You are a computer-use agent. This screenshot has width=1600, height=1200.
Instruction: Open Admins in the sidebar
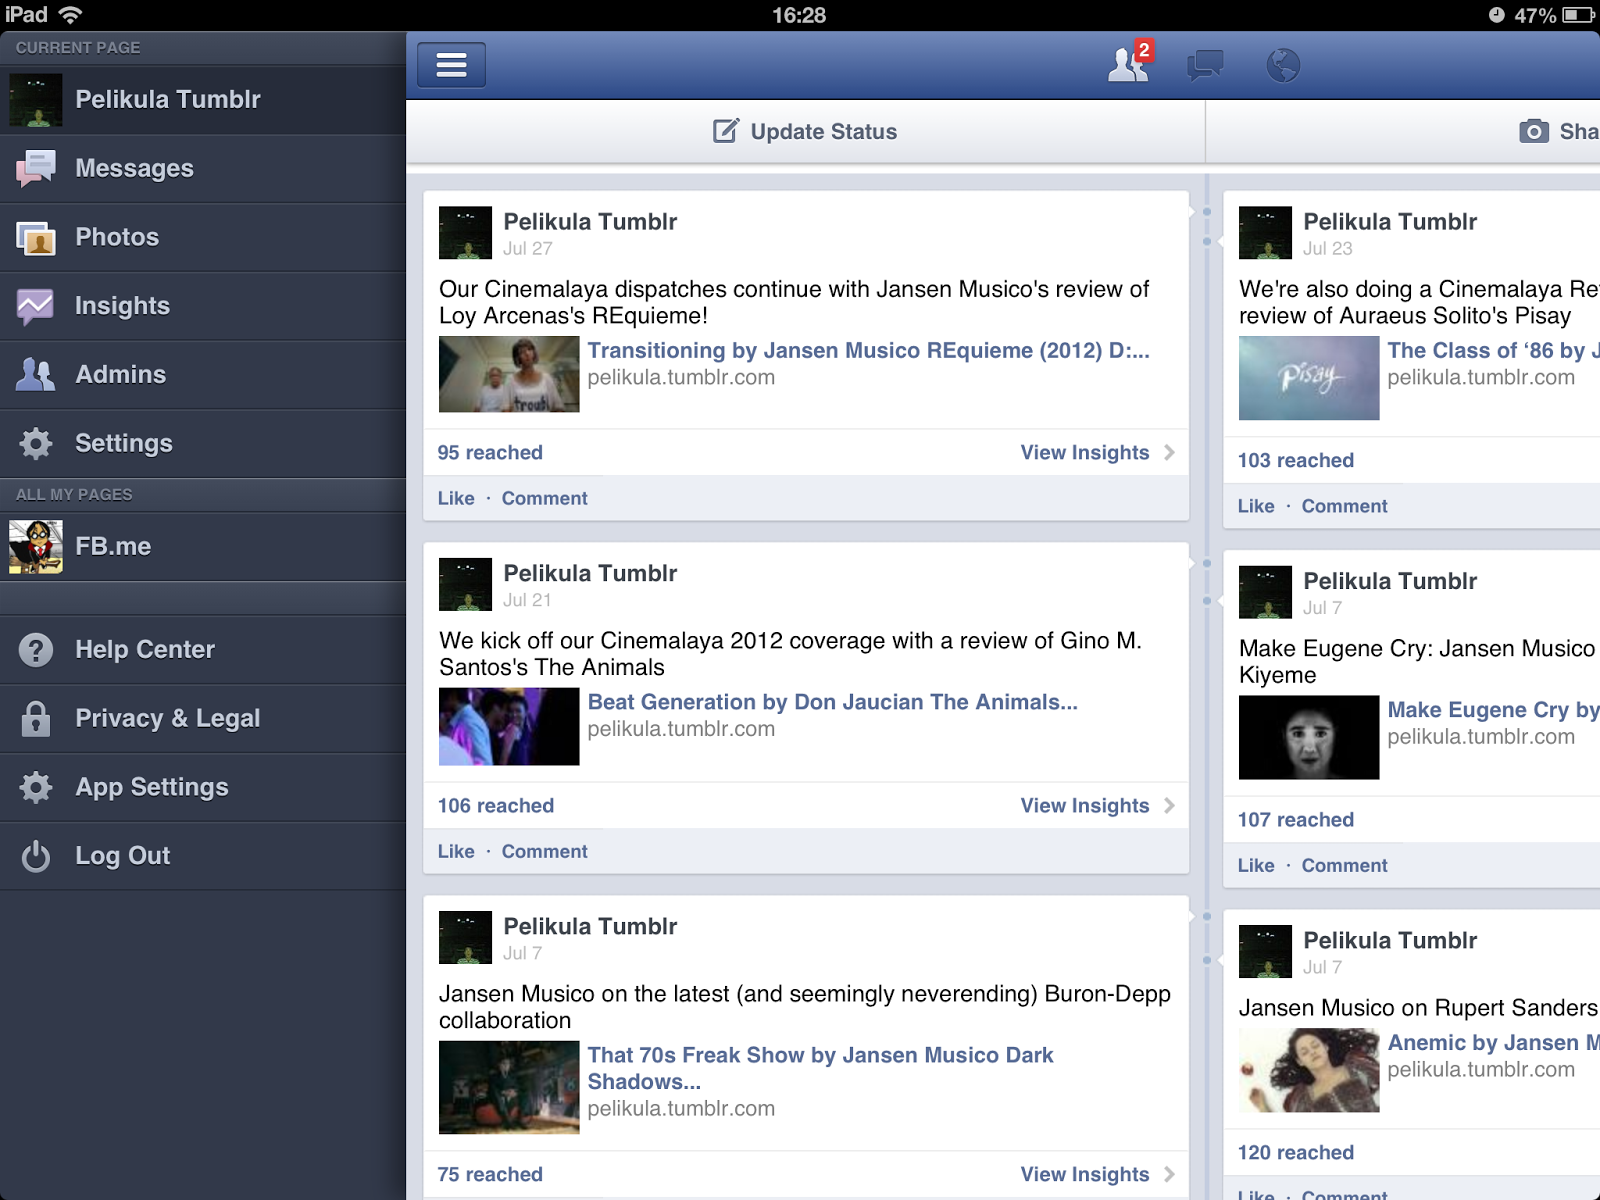203,374
